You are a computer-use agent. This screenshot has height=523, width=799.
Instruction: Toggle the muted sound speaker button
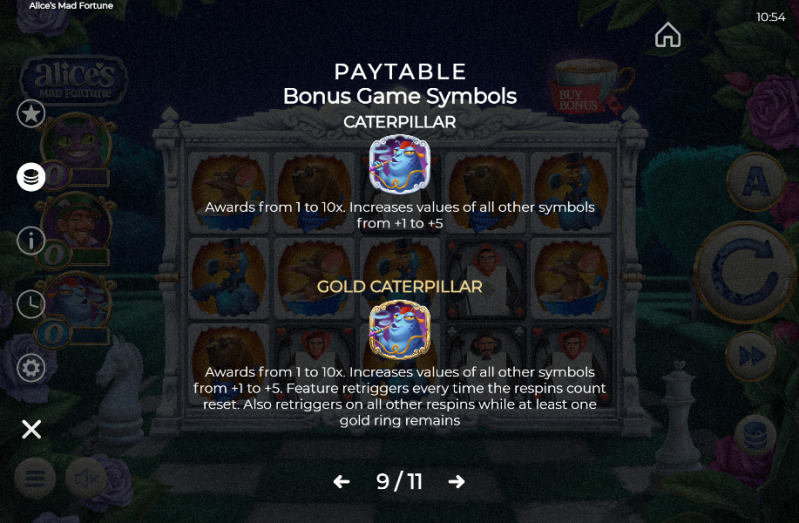click(86, 478)
